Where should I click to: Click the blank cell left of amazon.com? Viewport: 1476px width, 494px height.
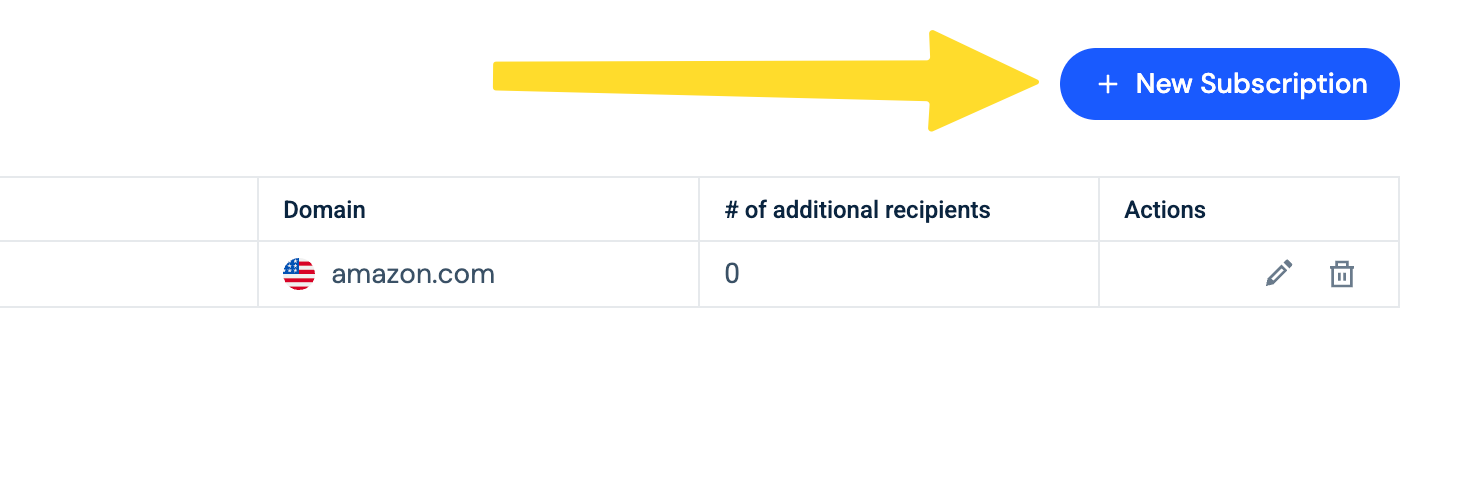coord(129,274)
